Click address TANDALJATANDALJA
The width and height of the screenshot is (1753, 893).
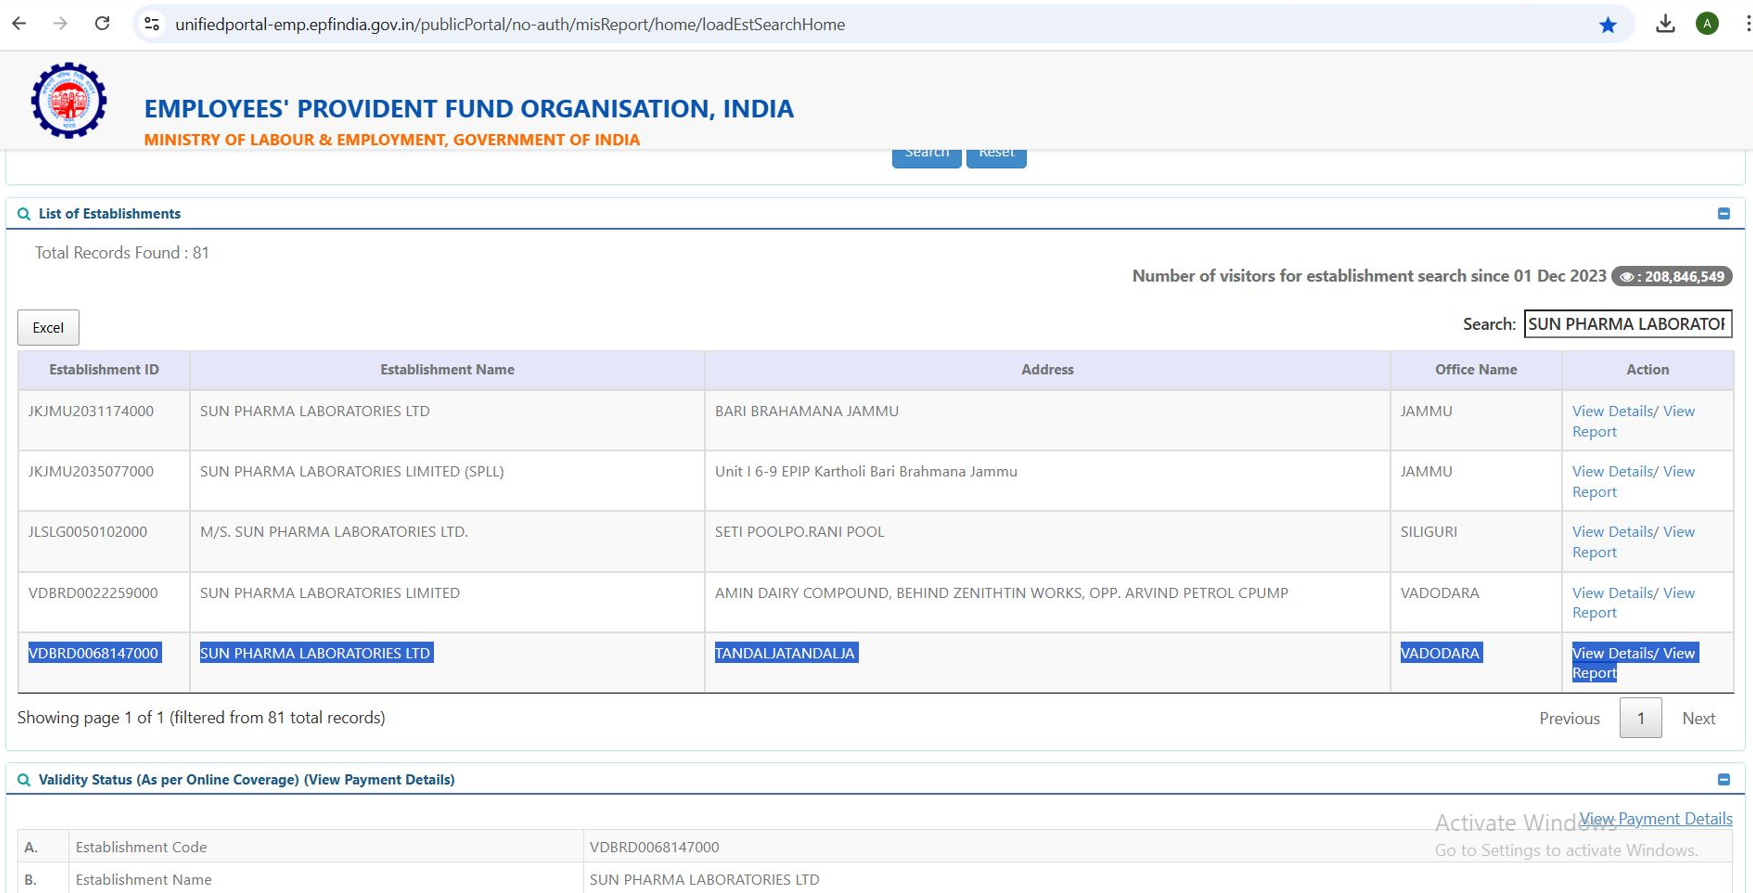[786, 653]
